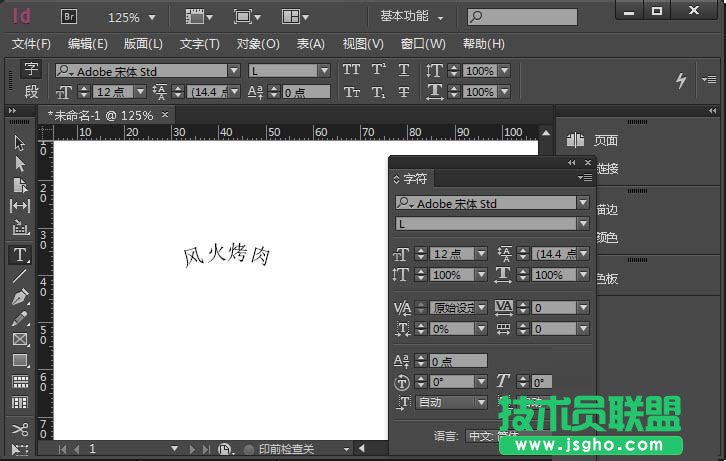Open the arrange documents dropdown
726x461 pixels.
[295, 18]
